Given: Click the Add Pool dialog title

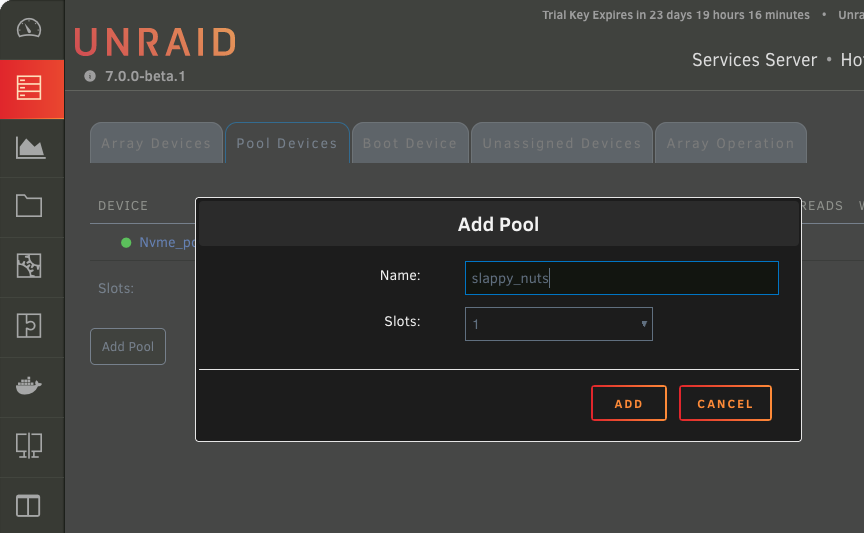Looking at the screenshot, I should pyautogui.click(x=498, y=224).
